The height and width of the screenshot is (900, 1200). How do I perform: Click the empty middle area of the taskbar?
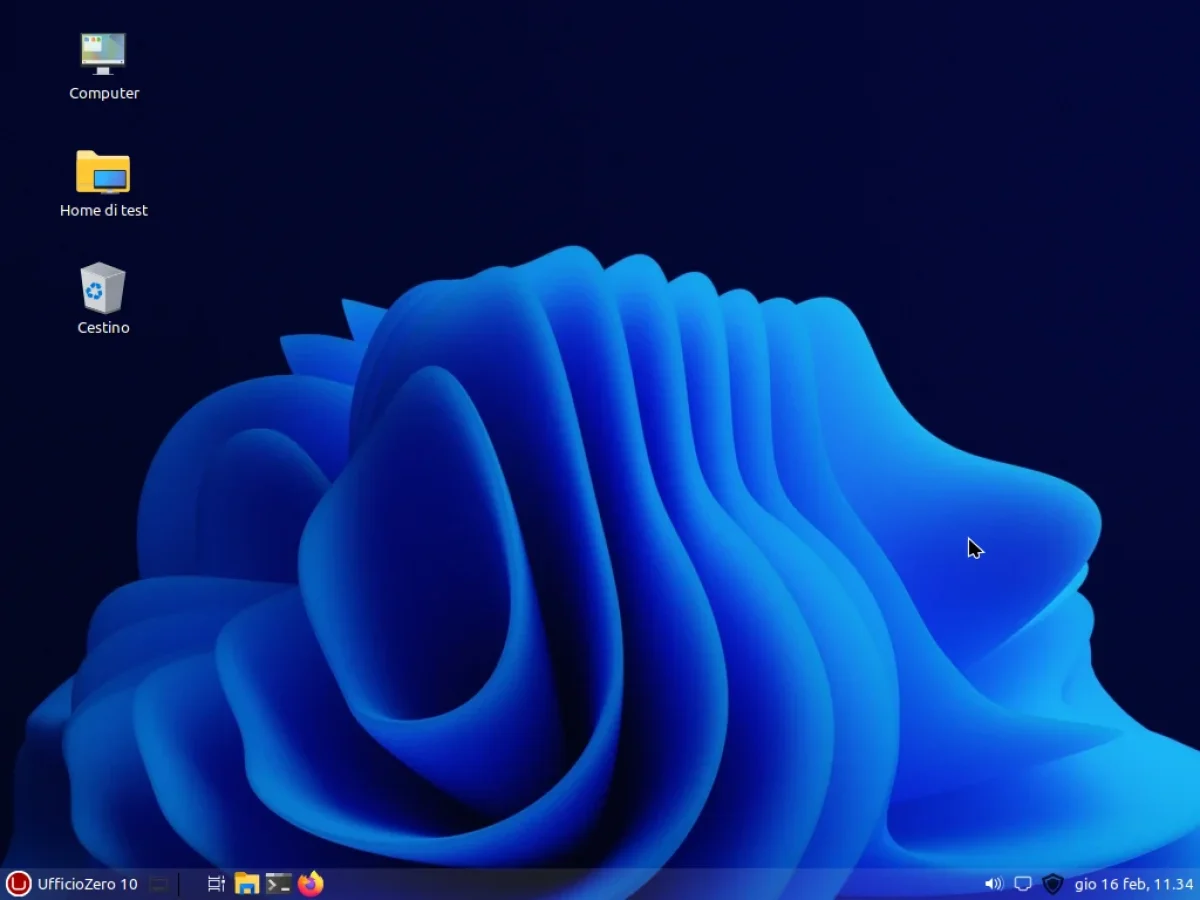coord(650,884)
